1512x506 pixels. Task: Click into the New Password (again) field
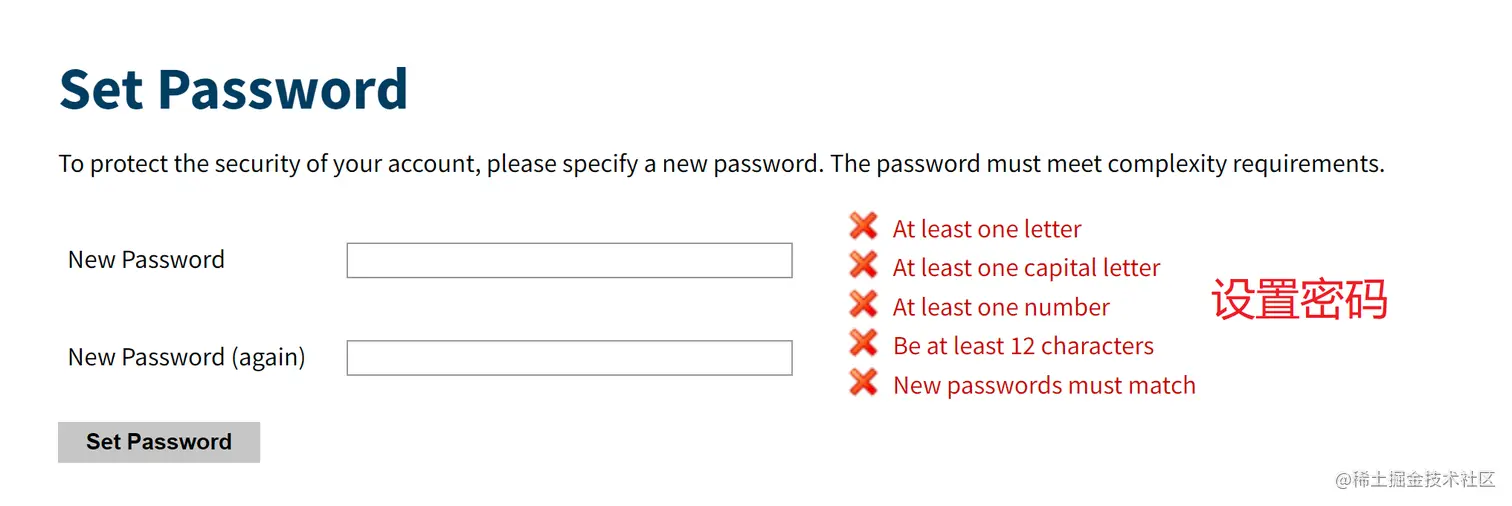pos(569,358)
